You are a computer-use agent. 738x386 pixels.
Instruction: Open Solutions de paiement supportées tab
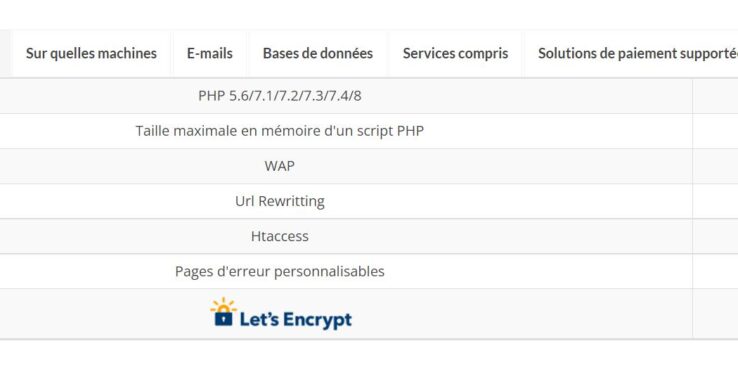coord(631,54)
